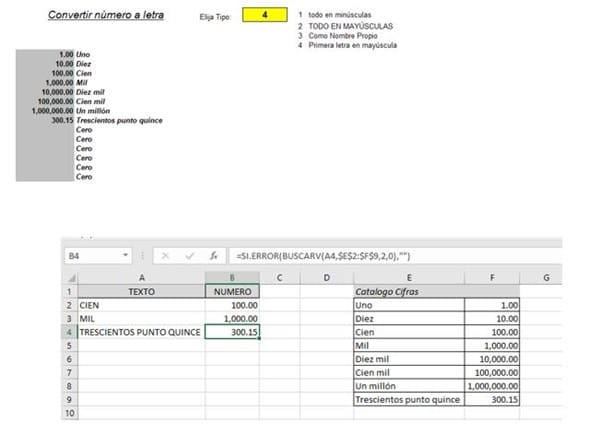Open the insert function fx icon
This screenshot has height=446, width=600.
pos(214,256)
